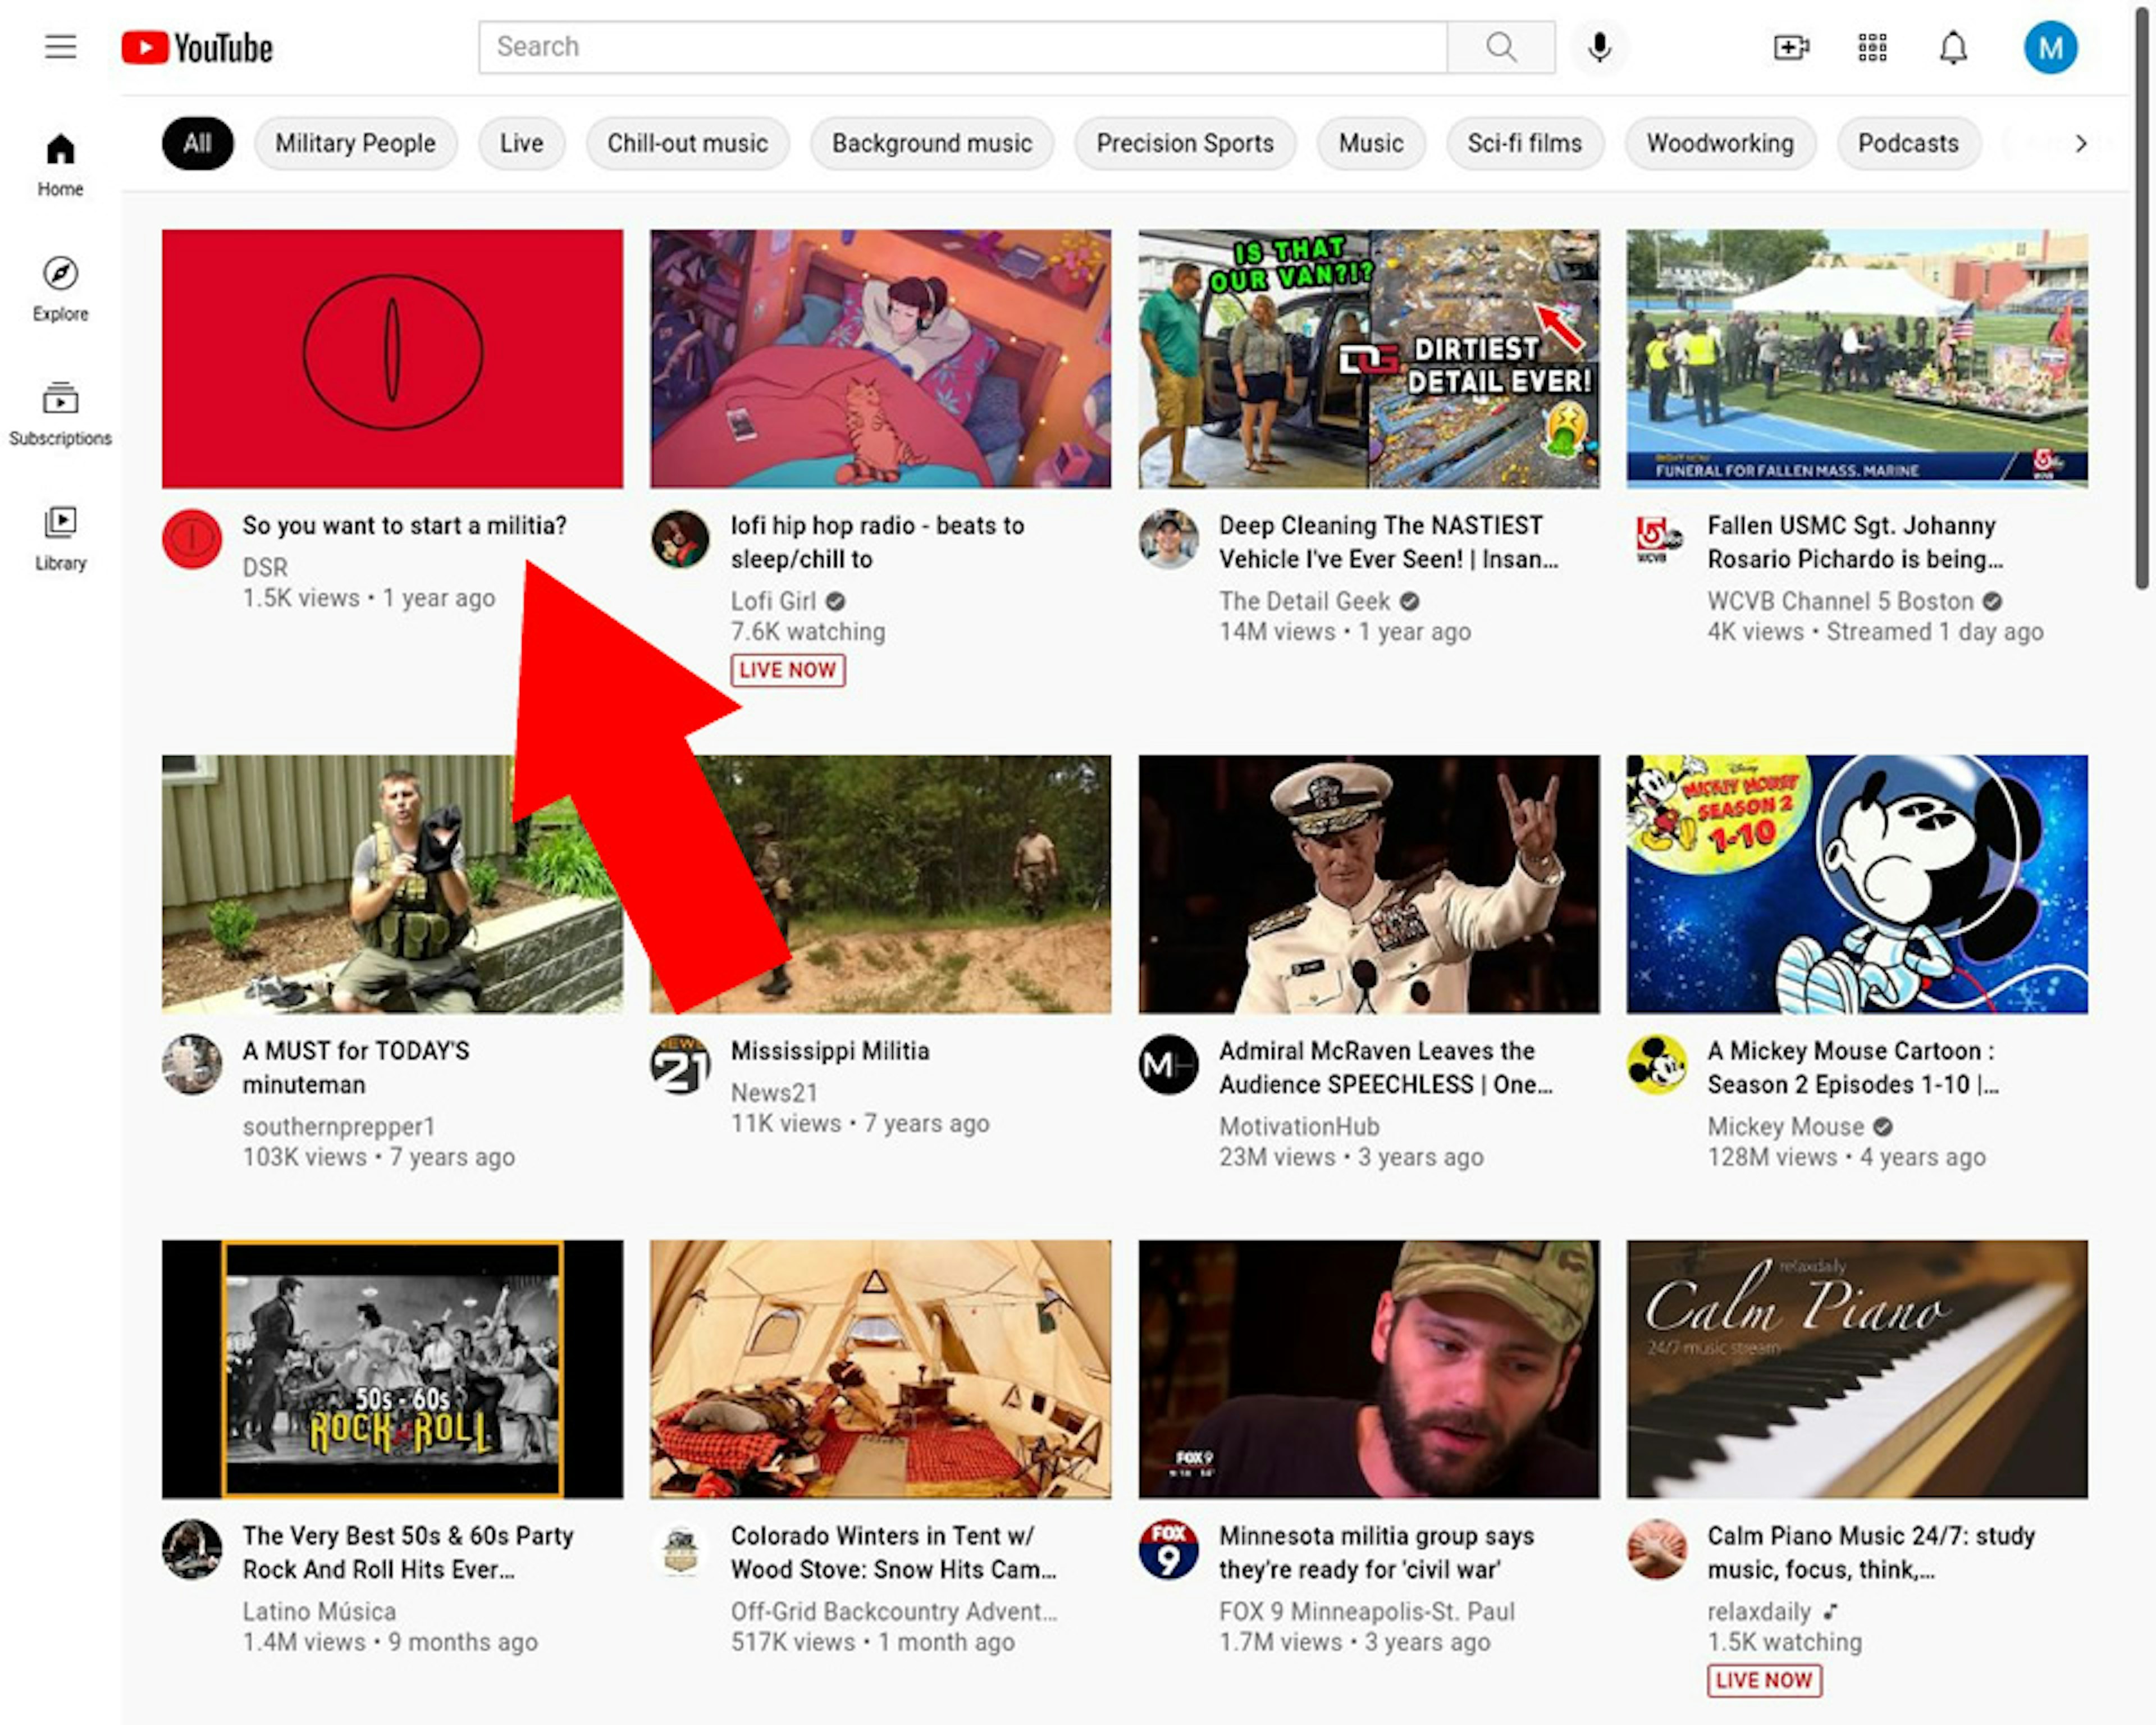Image resolution: width=2156 pixels, height=1725 pixels.
Task: Select the Military People chip
Action: click(355, 143)
